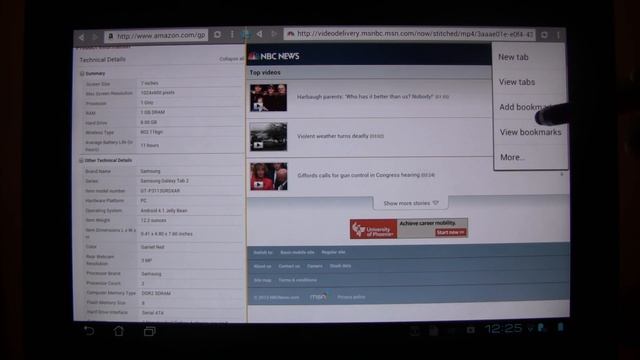Select View tabs from the menu
640x360 pixels.
click(517, 82)
